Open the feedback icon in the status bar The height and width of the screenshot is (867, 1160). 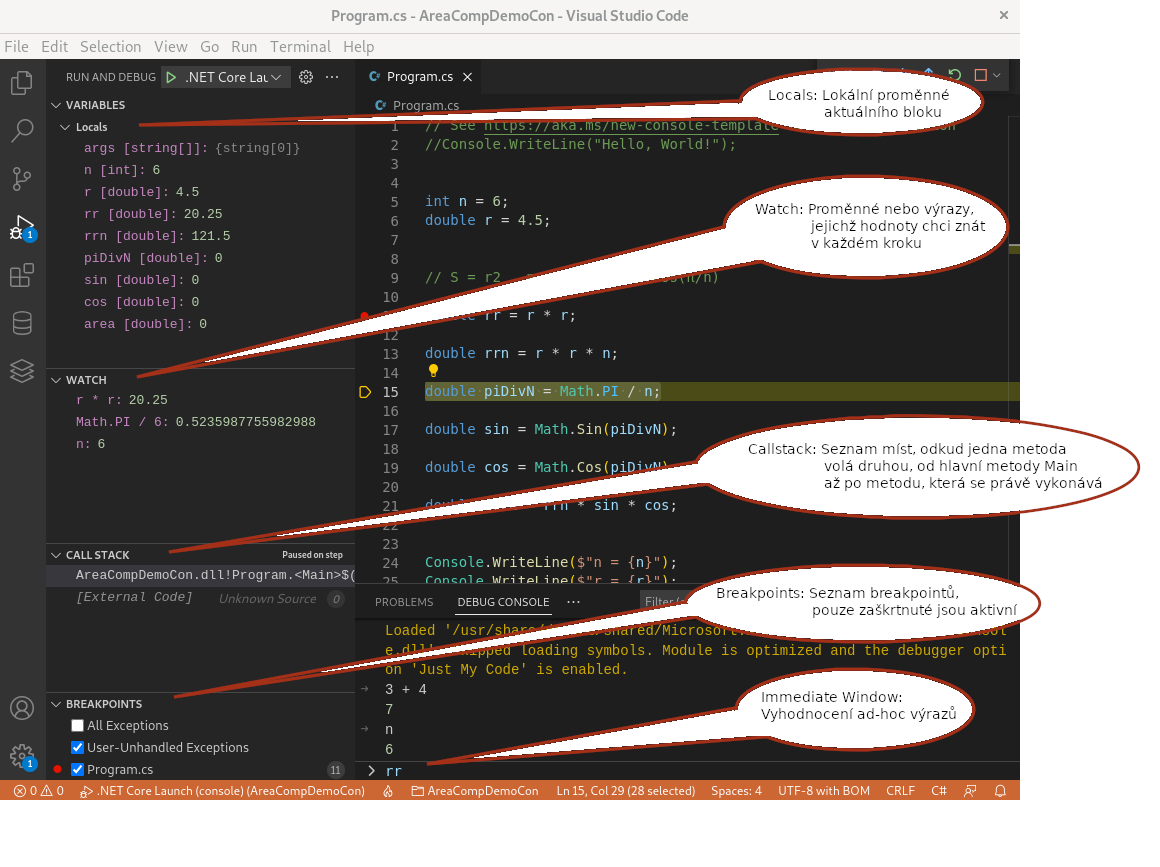point(970,791)
